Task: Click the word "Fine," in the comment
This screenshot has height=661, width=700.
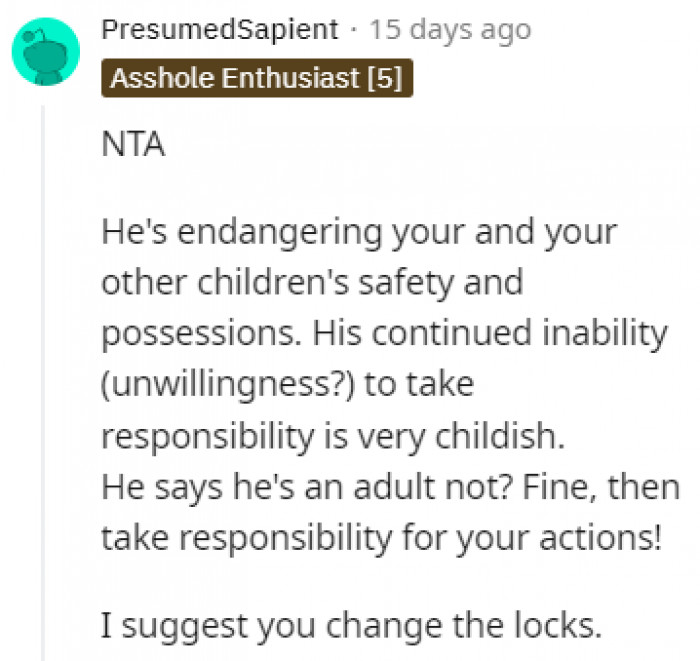Action: click(577, 487)
